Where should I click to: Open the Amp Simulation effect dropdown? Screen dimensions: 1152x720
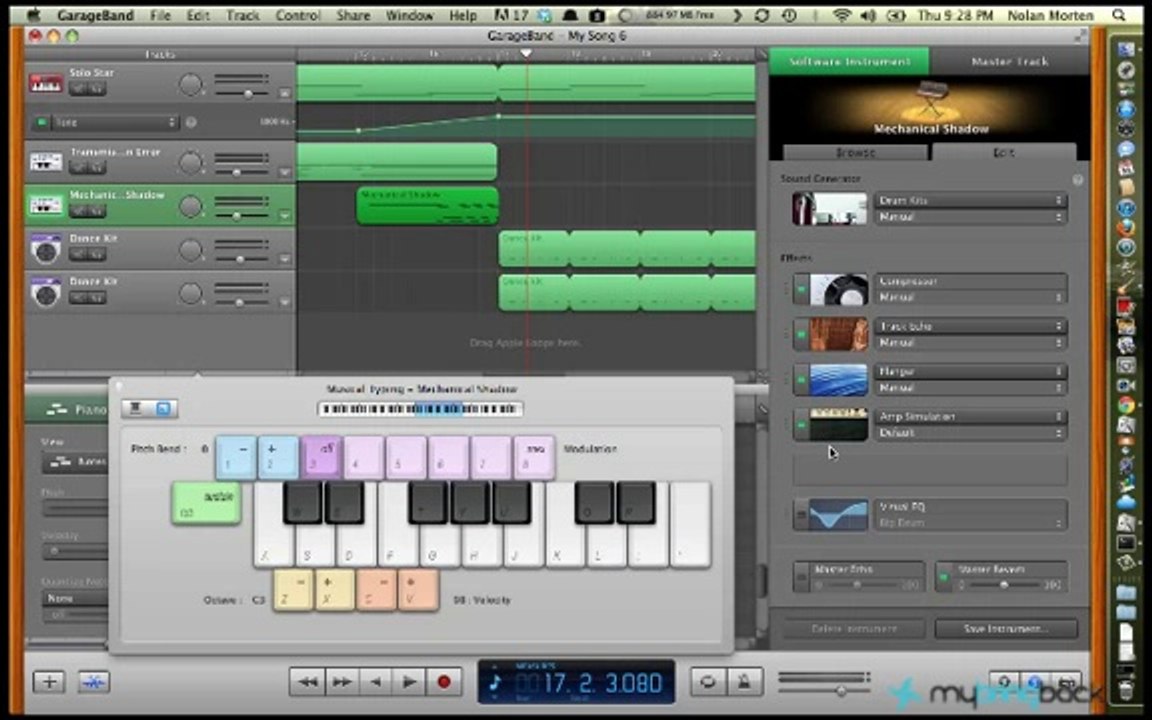click(x=970, y=416)
